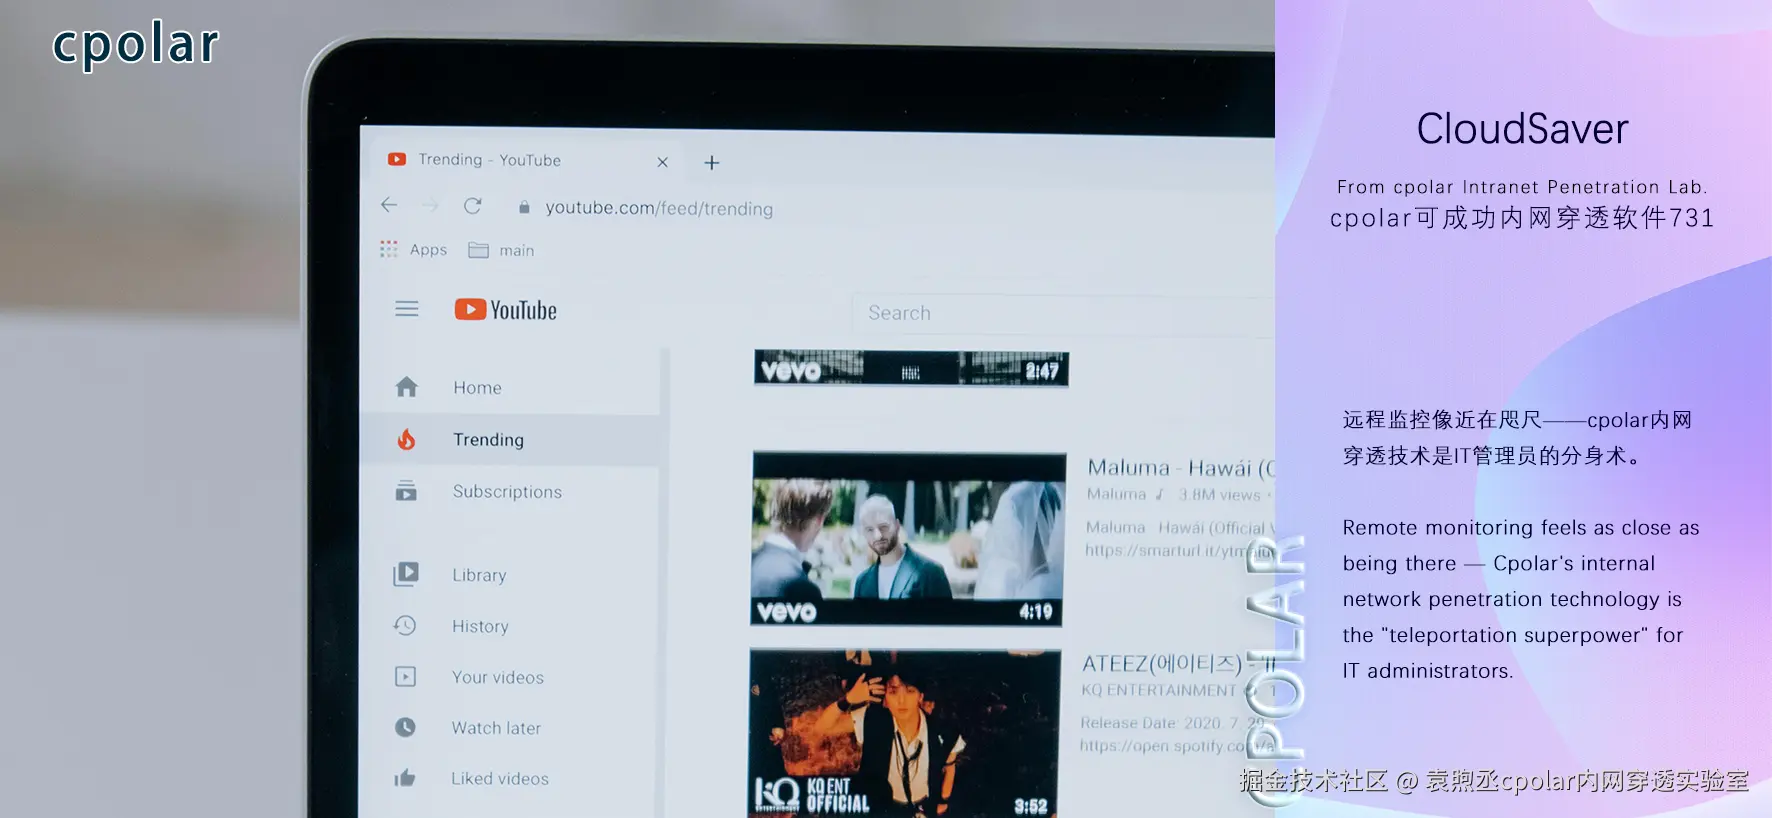Open a new browser tab with plus
The image size is (1772, 818).
point(712,162)
